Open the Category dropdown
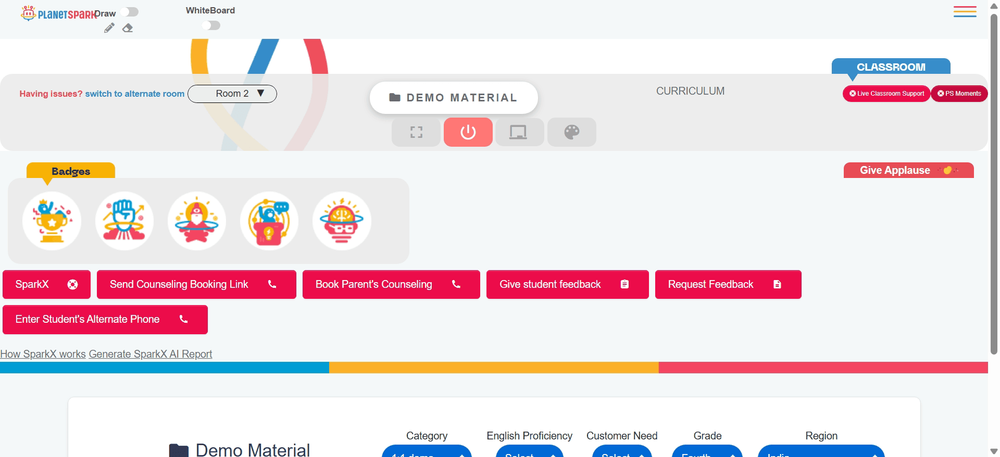Image resolution: width=1000 pixels, height=457 pixels. pyautogui.click(x=427, y=451)
